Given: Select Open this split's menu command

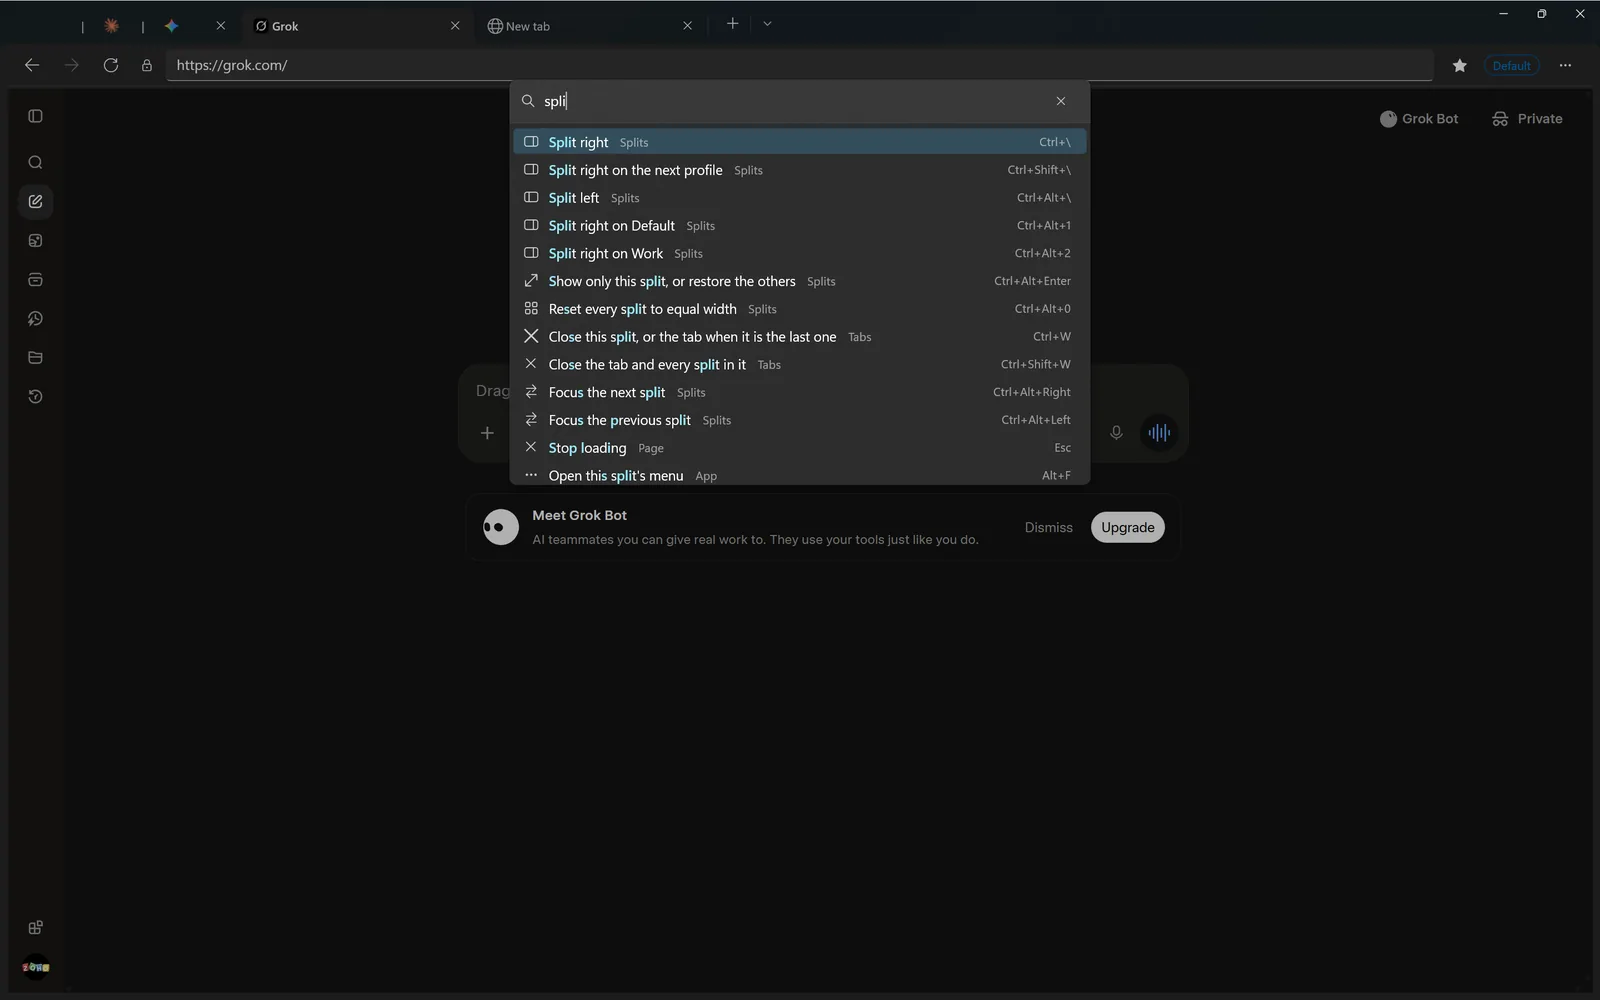Looking at the screenshot, I should [x=799, y=475].
